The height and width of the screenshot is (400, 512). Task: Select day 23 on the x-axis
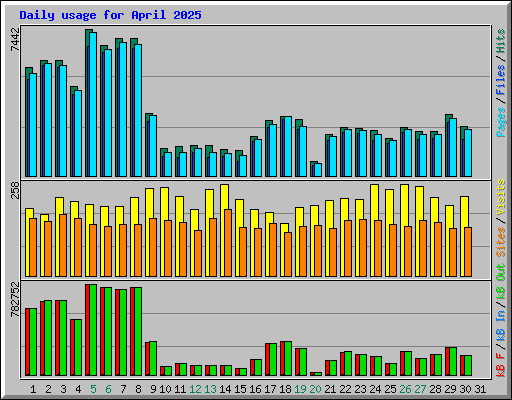pos(360,389)
